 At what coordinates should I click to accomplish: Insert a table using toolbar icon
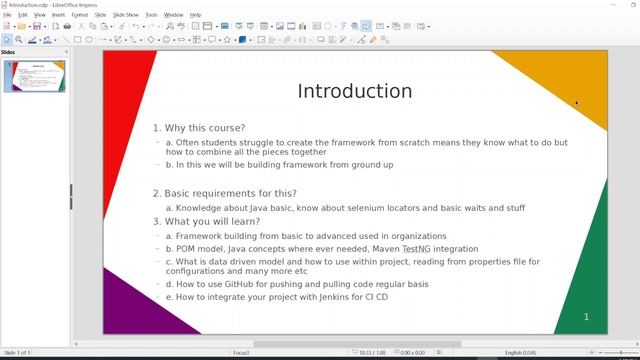coord(264,26)
